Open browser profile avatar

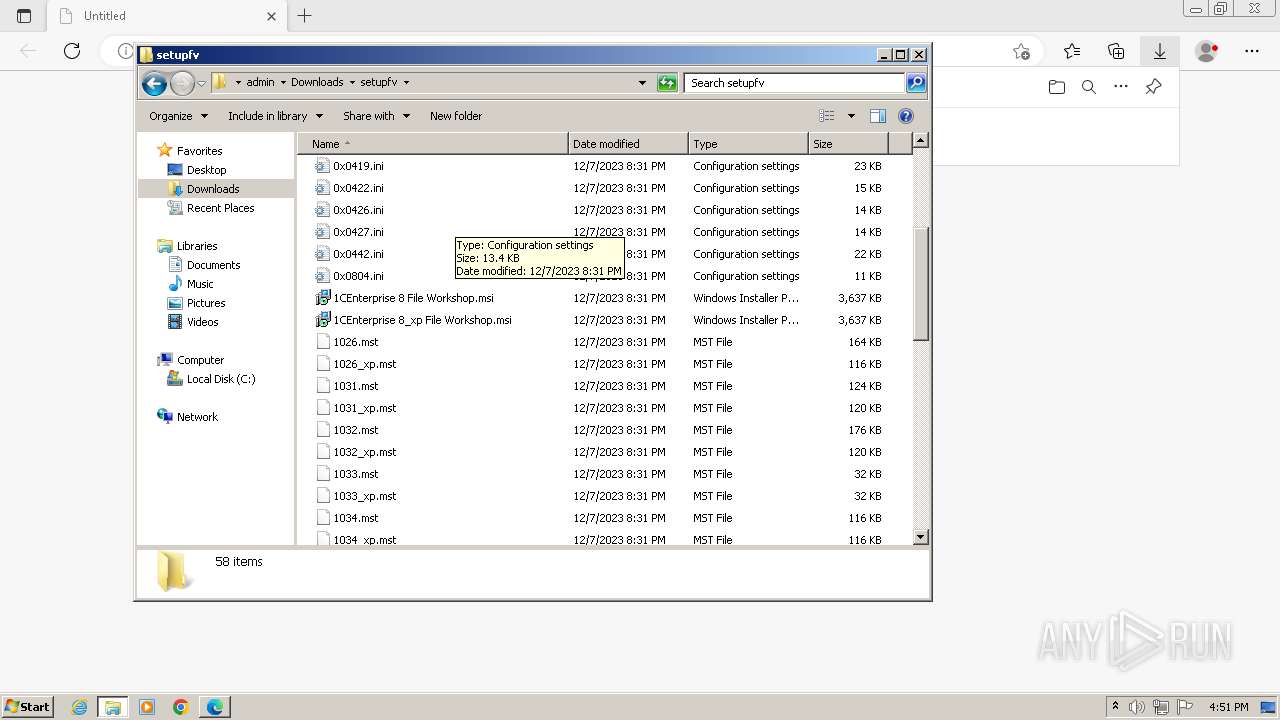click(1207, 51)
